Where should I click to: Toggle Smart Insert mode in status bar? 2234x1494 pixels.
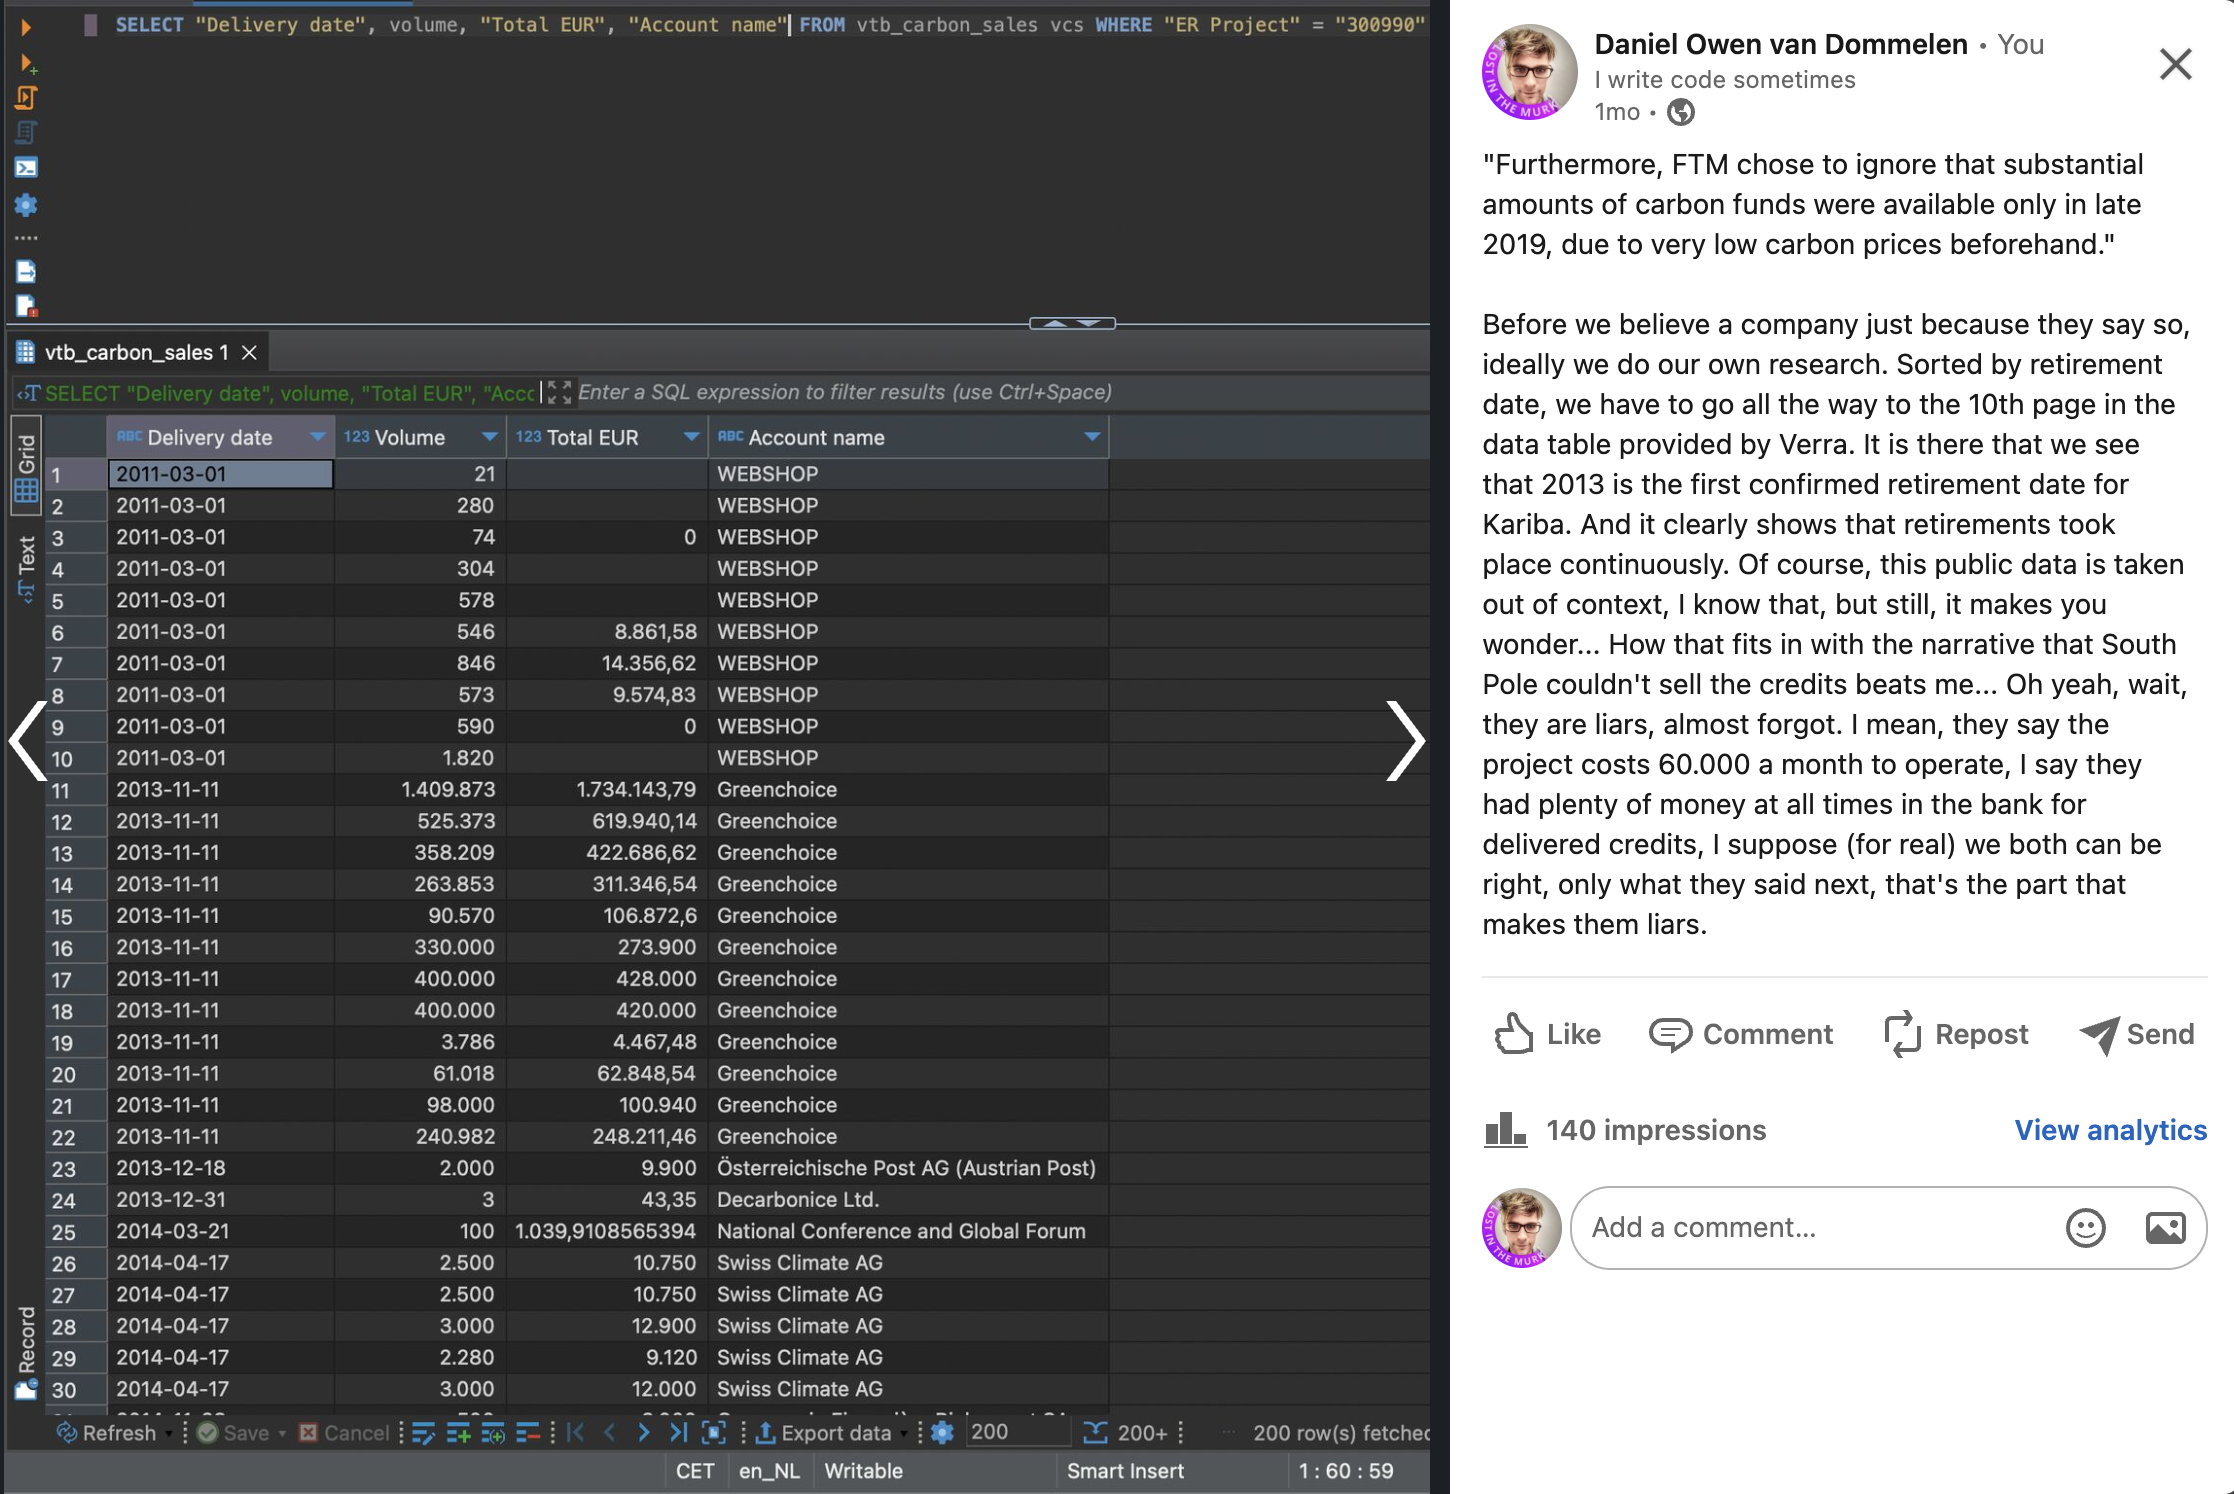click(x=1125, y=1471)
